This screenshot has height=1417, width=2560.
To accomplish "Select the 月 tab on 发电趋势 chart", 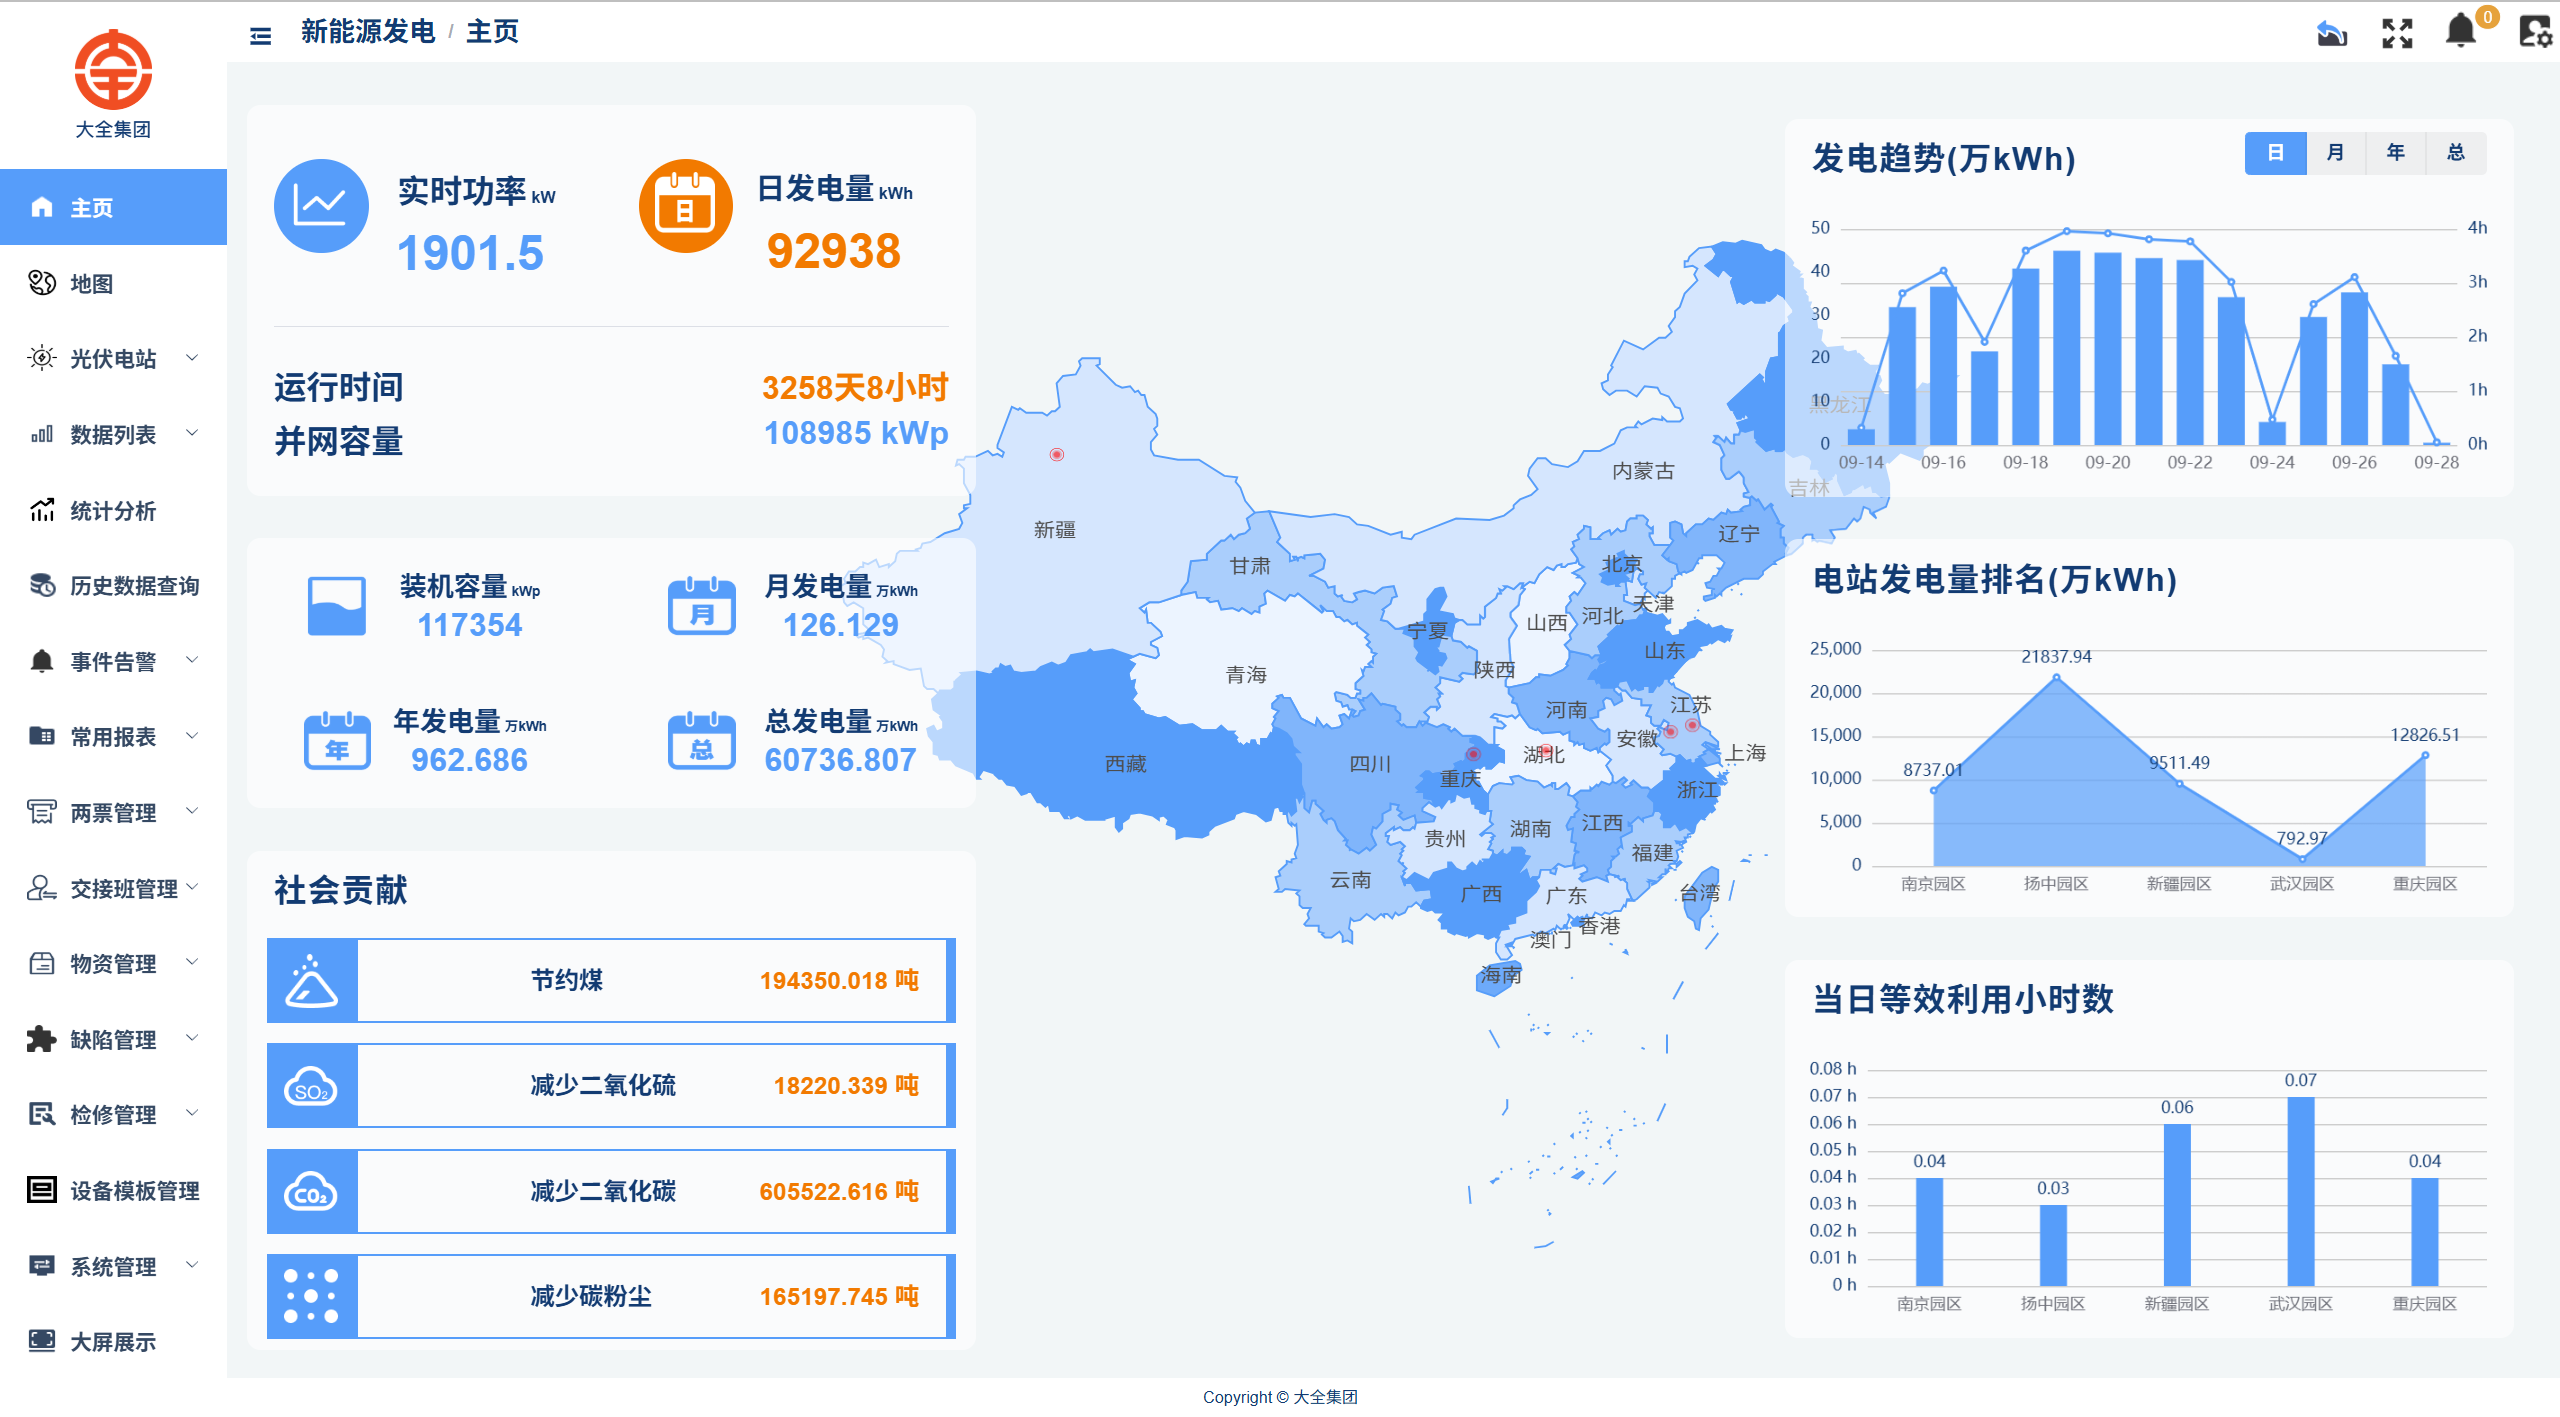I will point(2336,152).
